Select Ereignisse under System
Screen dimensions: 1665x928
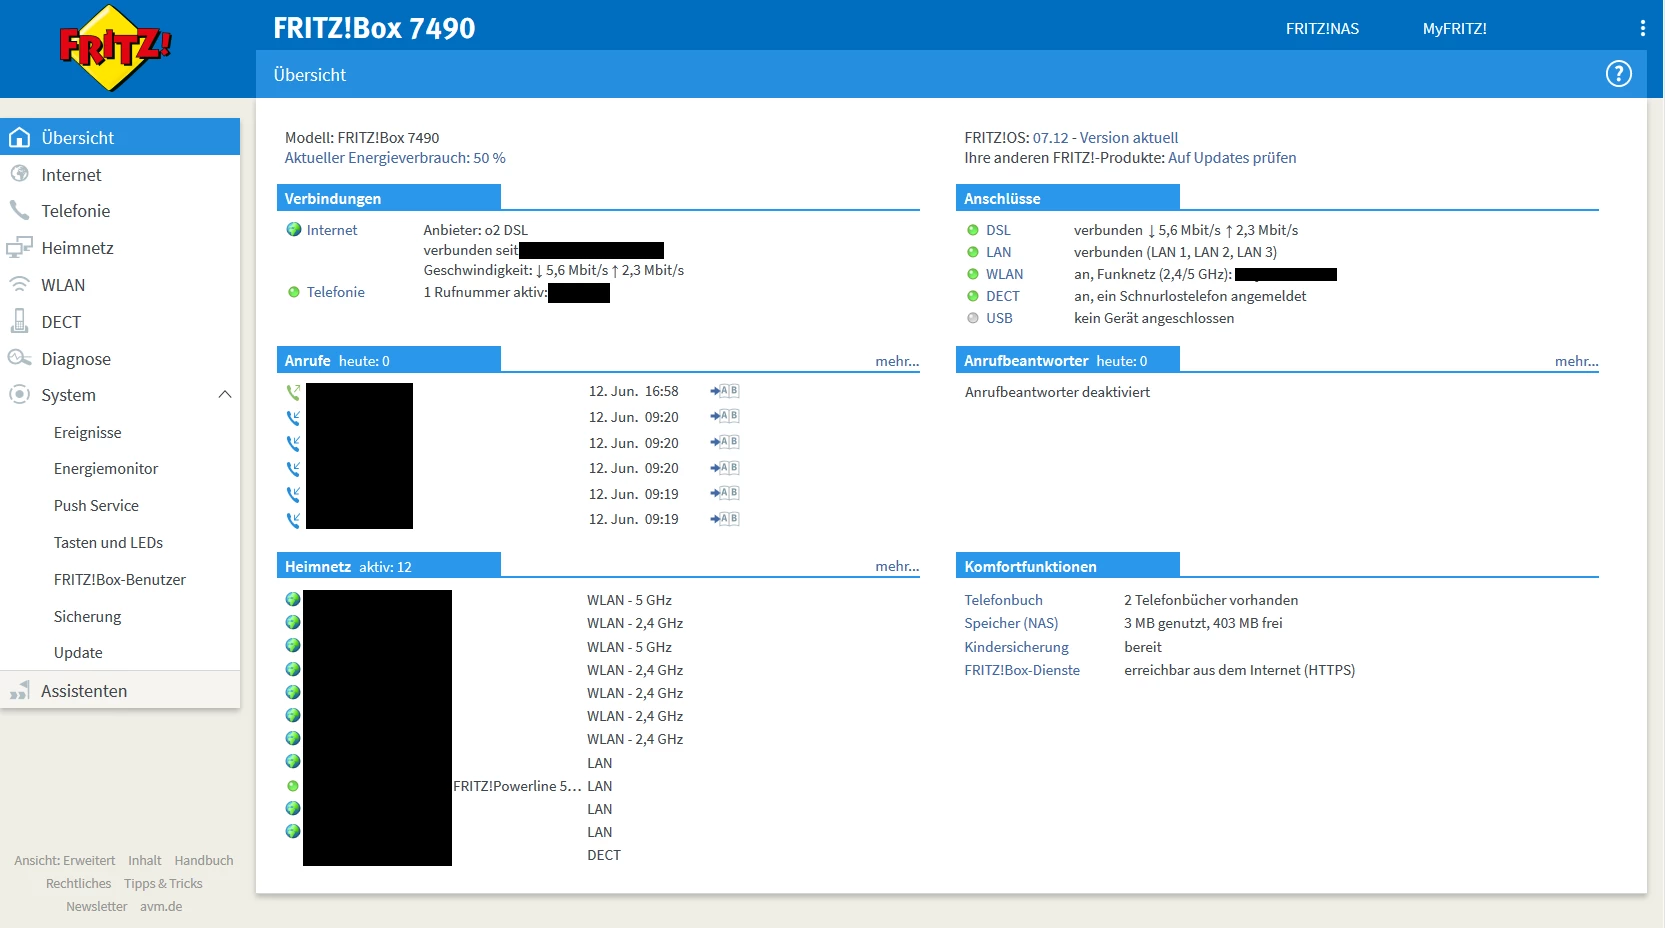[x=88, y=432]
